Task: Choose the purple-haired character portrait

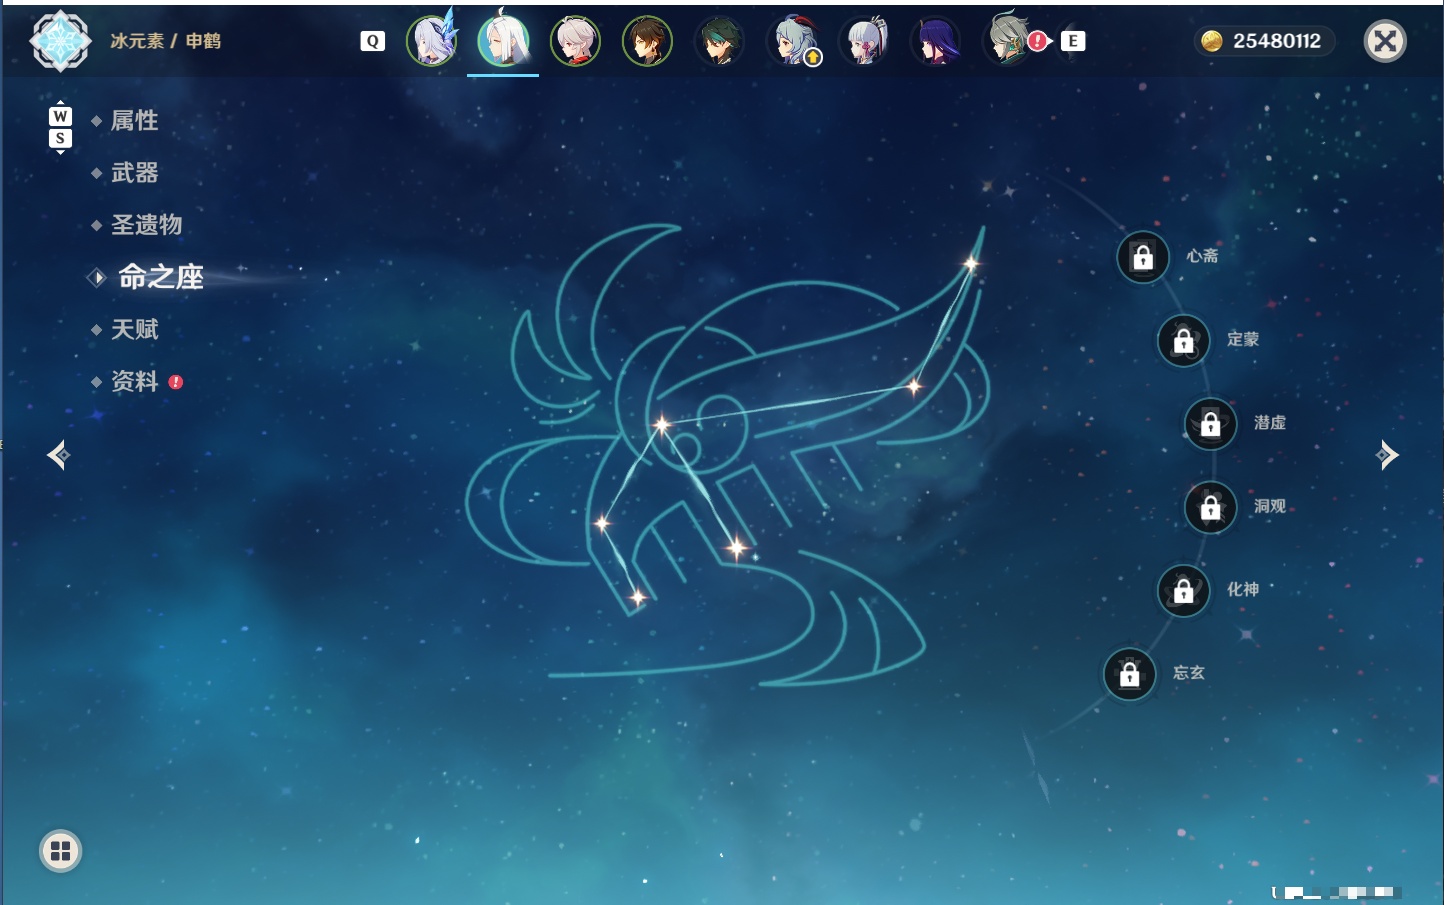Action: pyautogui.click(x=936, y=41)
